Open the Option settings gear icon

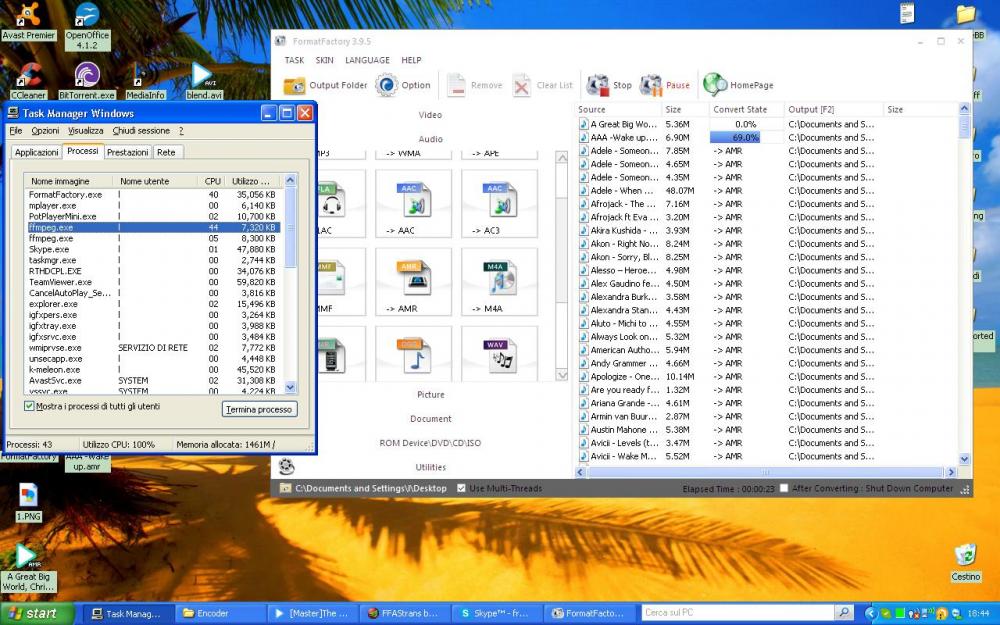coord(387,86)
